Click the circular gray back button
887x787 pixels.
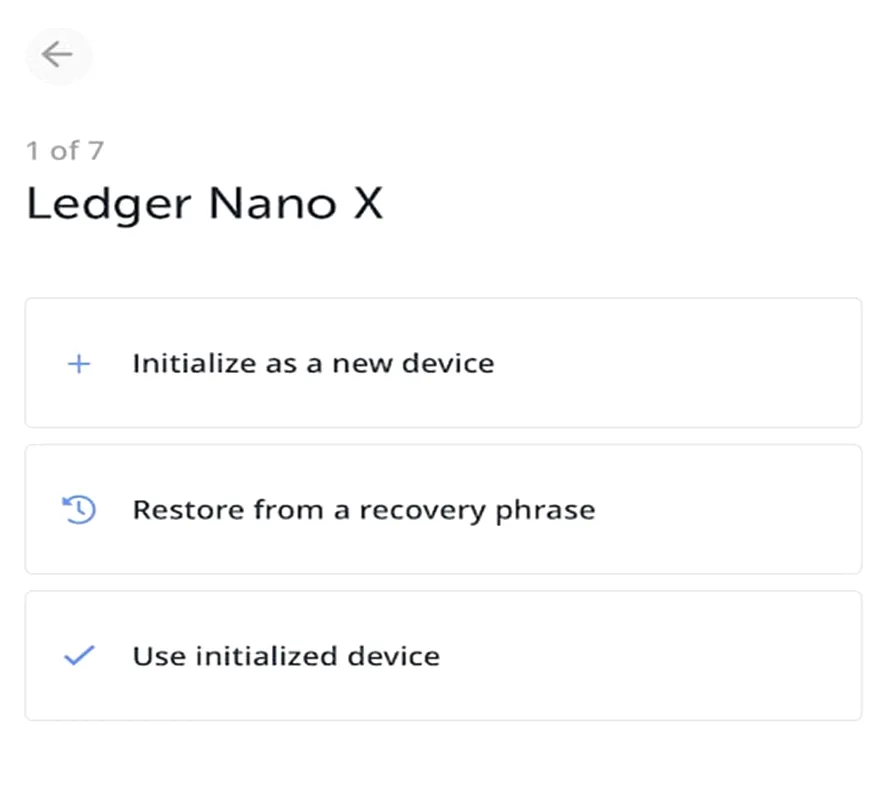tap(59, 56)
